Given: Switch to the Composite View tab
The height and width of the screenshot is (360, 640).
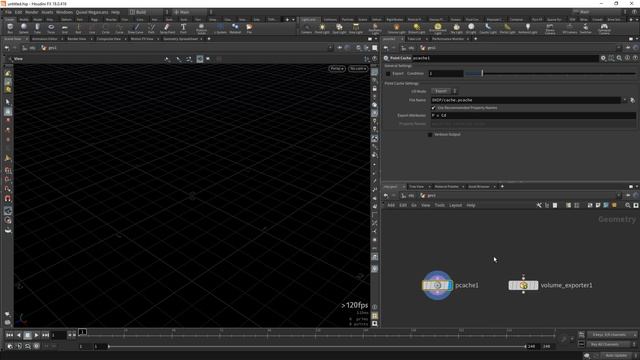Looking at the screenshot, I should [x=109, y=39].
